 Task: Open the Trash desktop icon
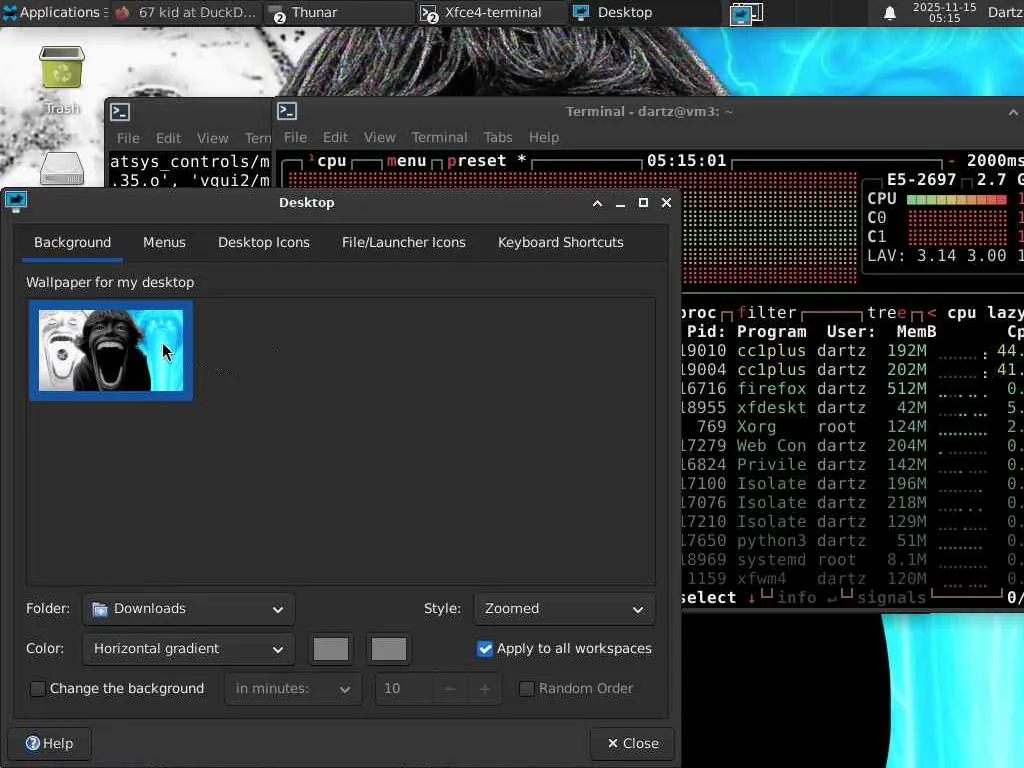pyautogui.click(x=62, y=69)
